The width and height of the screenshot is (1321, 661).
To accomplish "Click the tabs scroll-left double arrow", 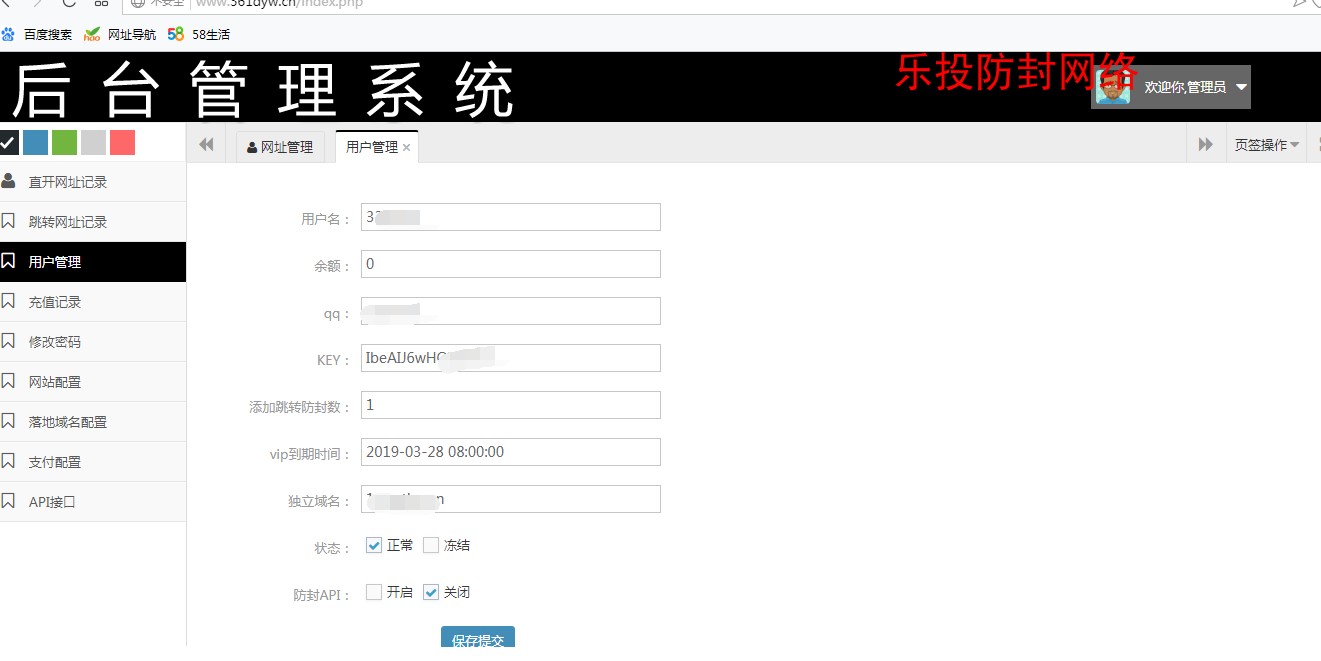I will [x=206, y=145].
